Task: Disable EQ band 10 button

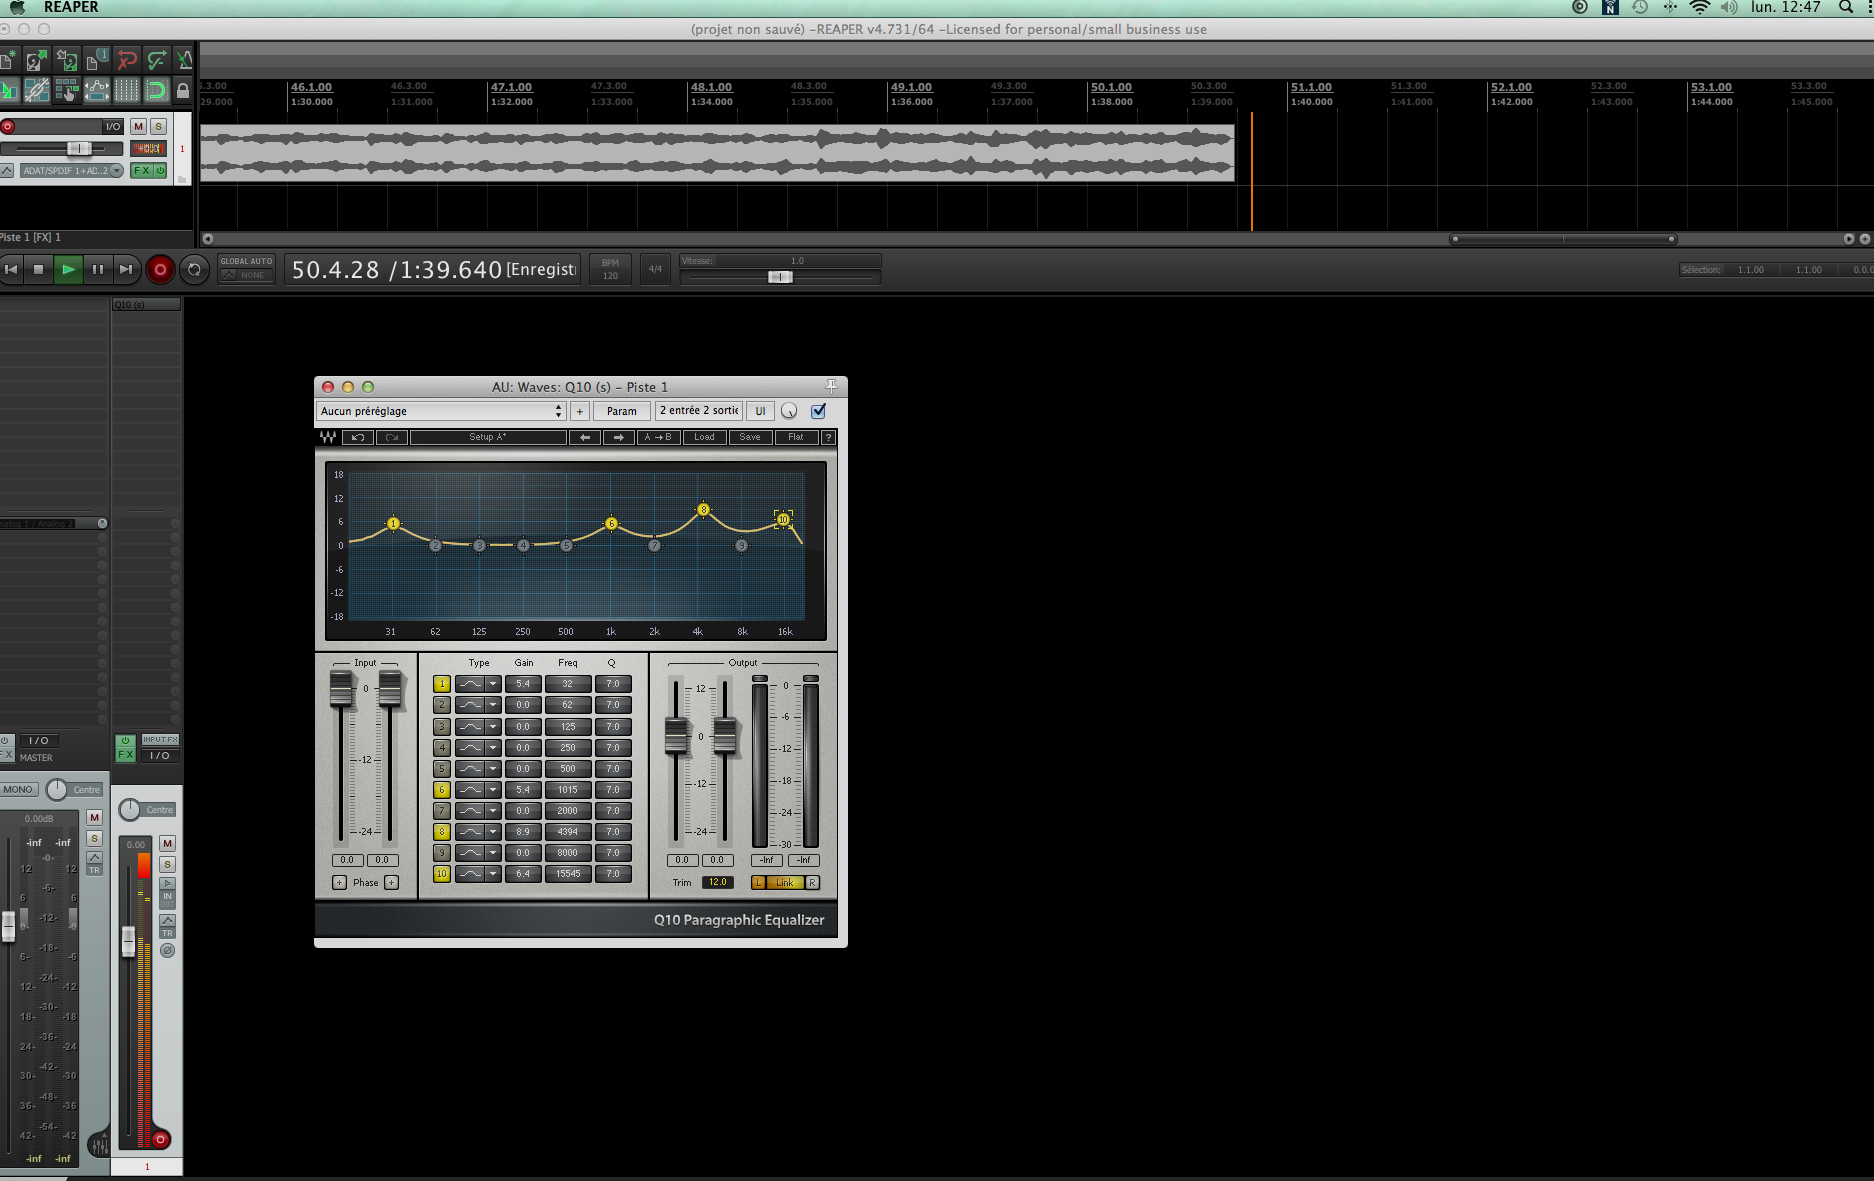Action: point(441,874)
